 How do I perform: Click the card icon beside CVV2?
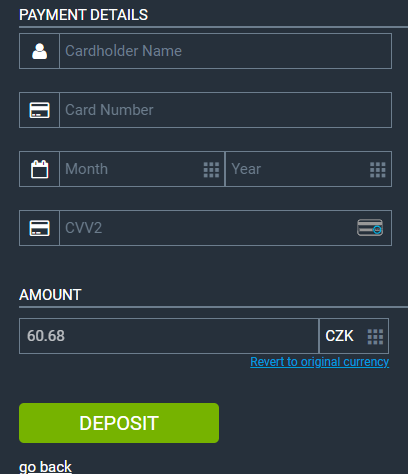[39, 228]
